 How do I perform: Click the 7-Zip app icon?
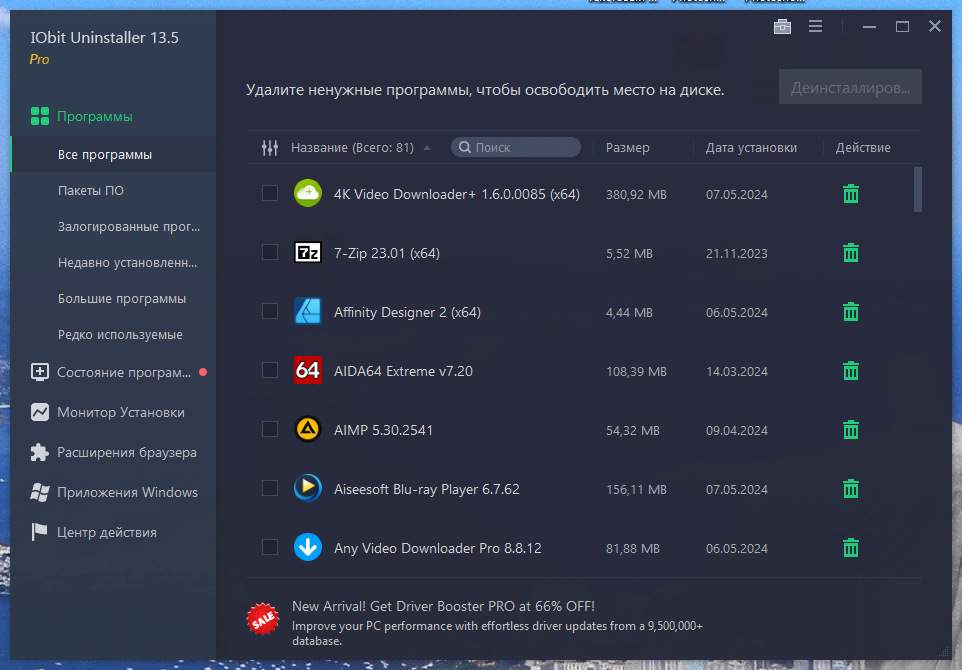(308, 252)
